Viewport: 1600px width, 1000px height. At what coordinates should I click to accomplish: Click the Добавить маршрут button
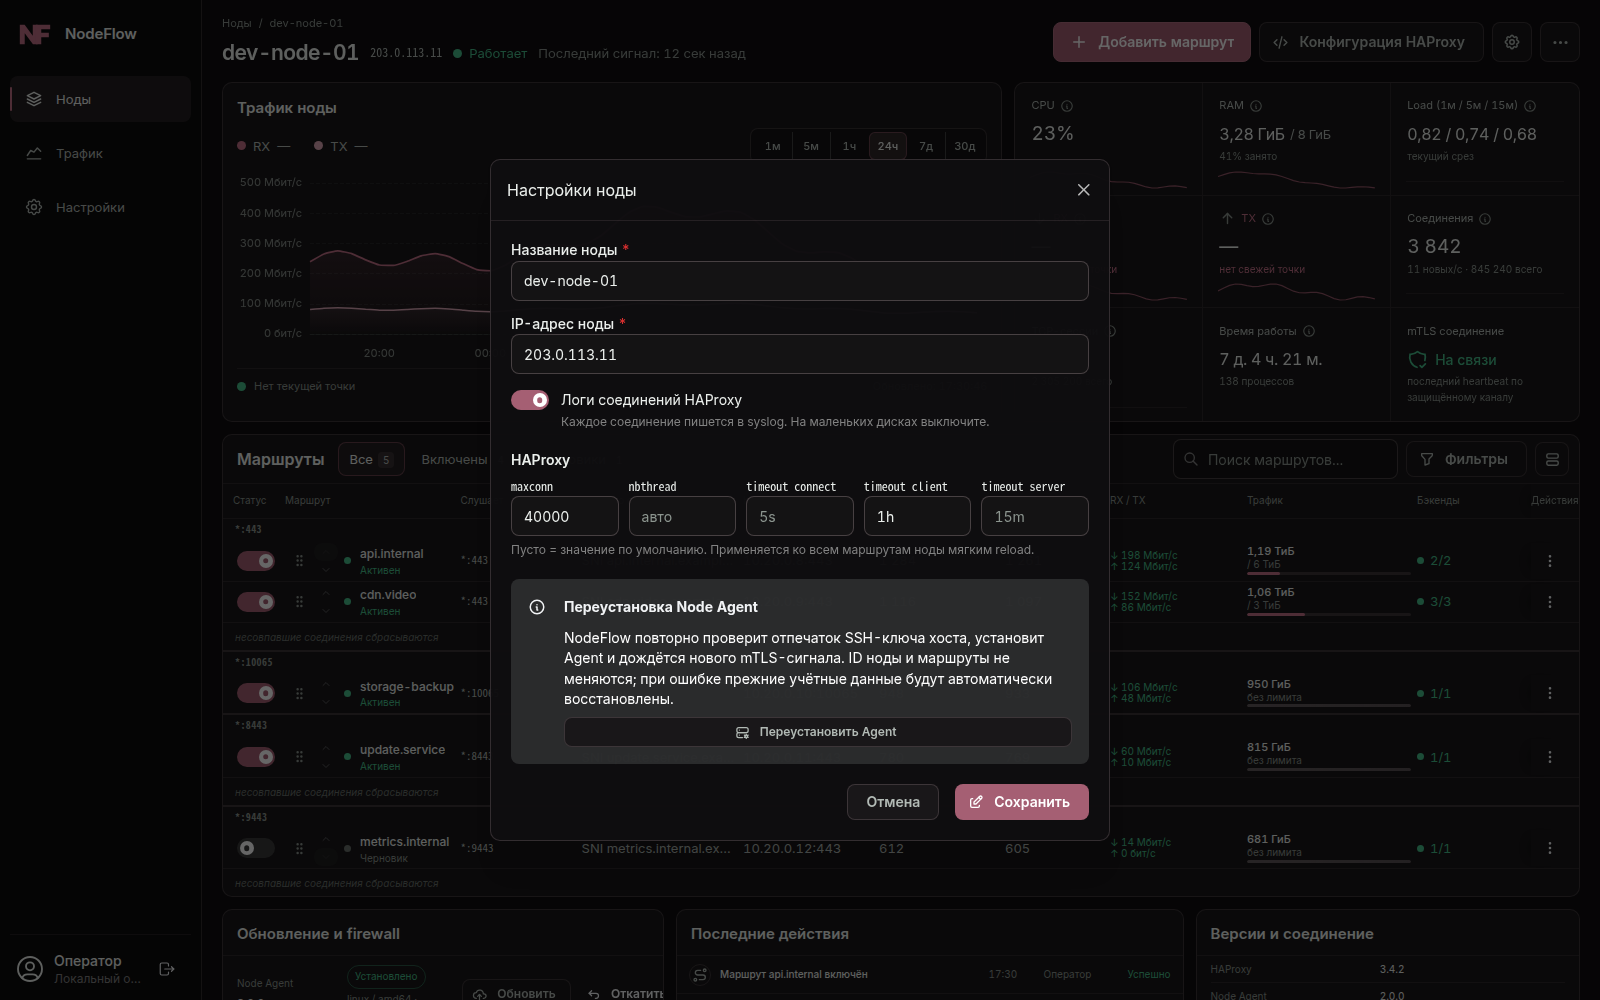(1152, 42)
